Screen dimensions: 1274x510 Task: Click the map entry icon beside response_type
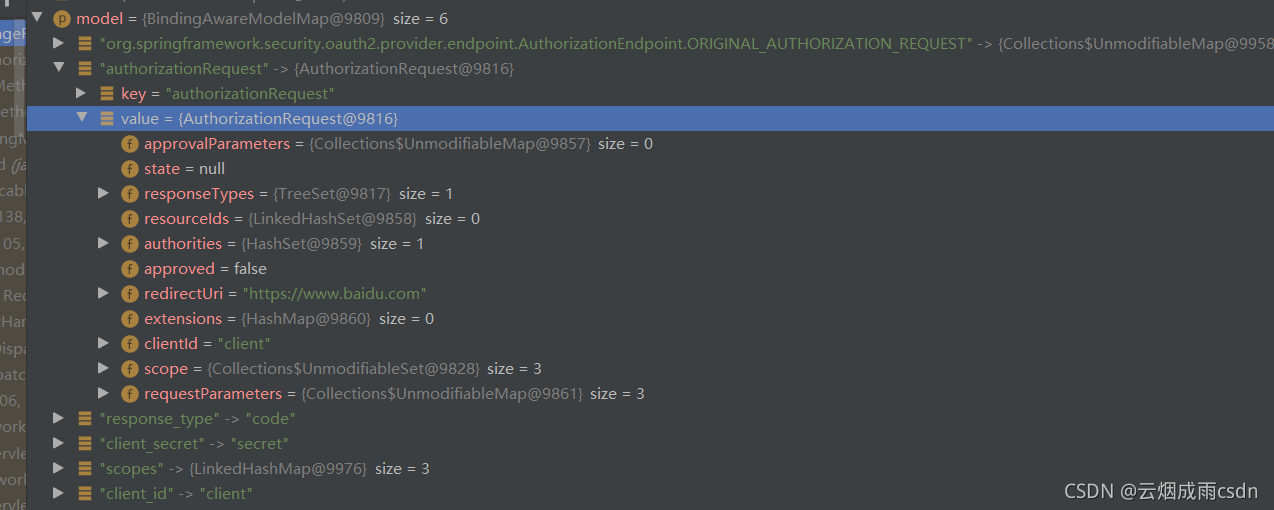pyautogui.click(x=85, y=419)
